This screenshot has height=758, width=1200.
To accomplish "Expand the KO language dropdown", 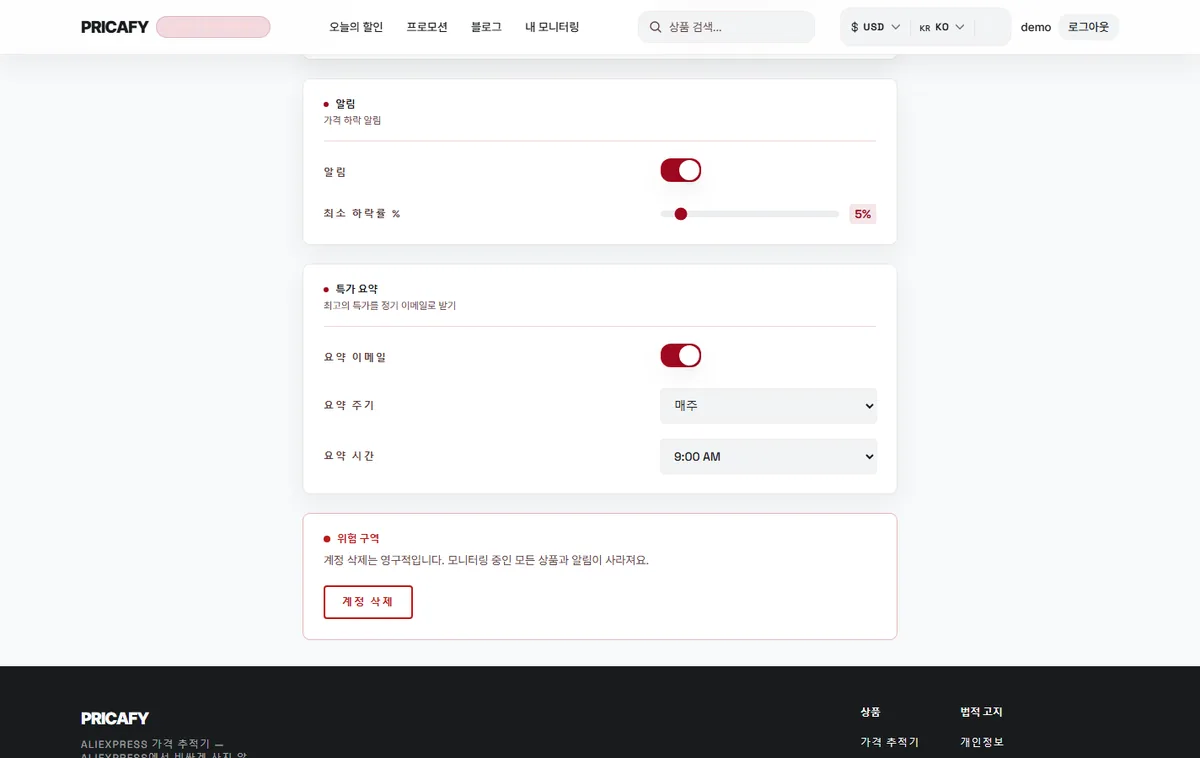I will [x=941, y=27].
